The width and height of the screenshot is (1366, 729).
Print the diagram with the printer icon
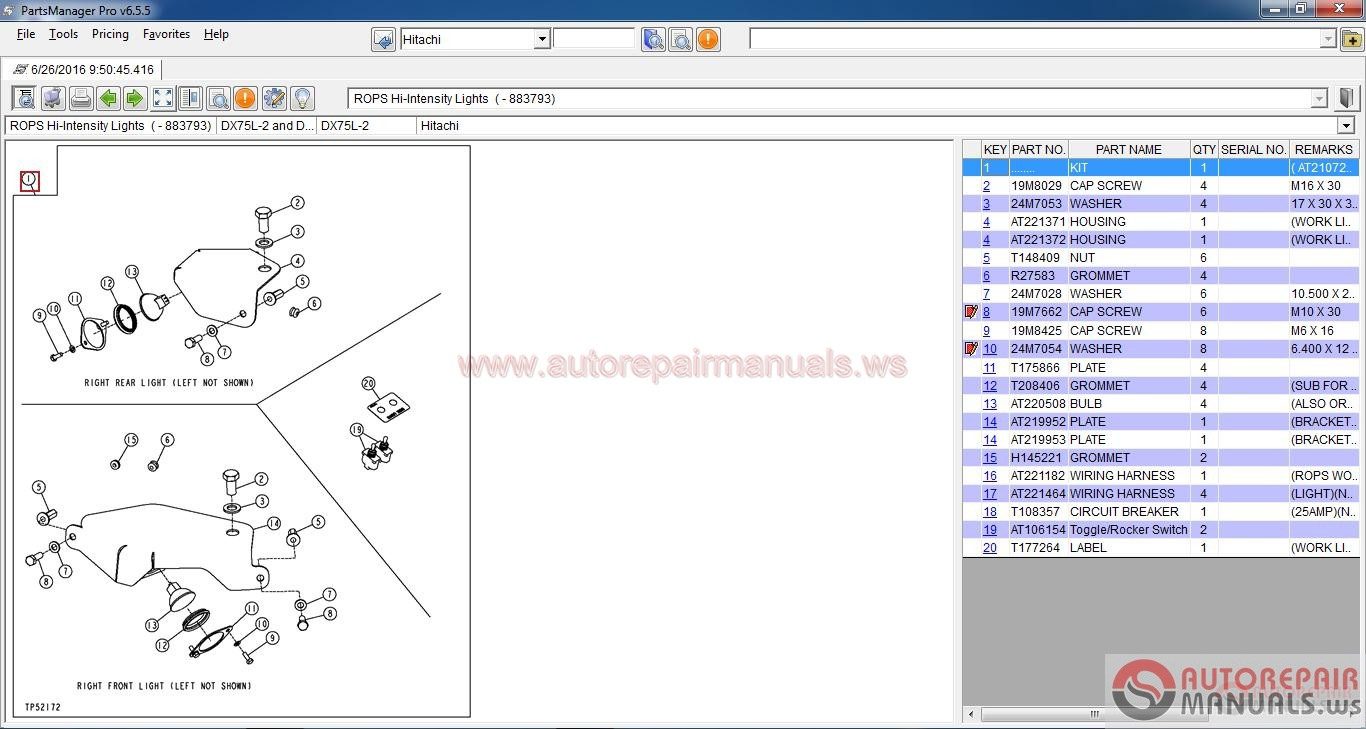[80, 98]
